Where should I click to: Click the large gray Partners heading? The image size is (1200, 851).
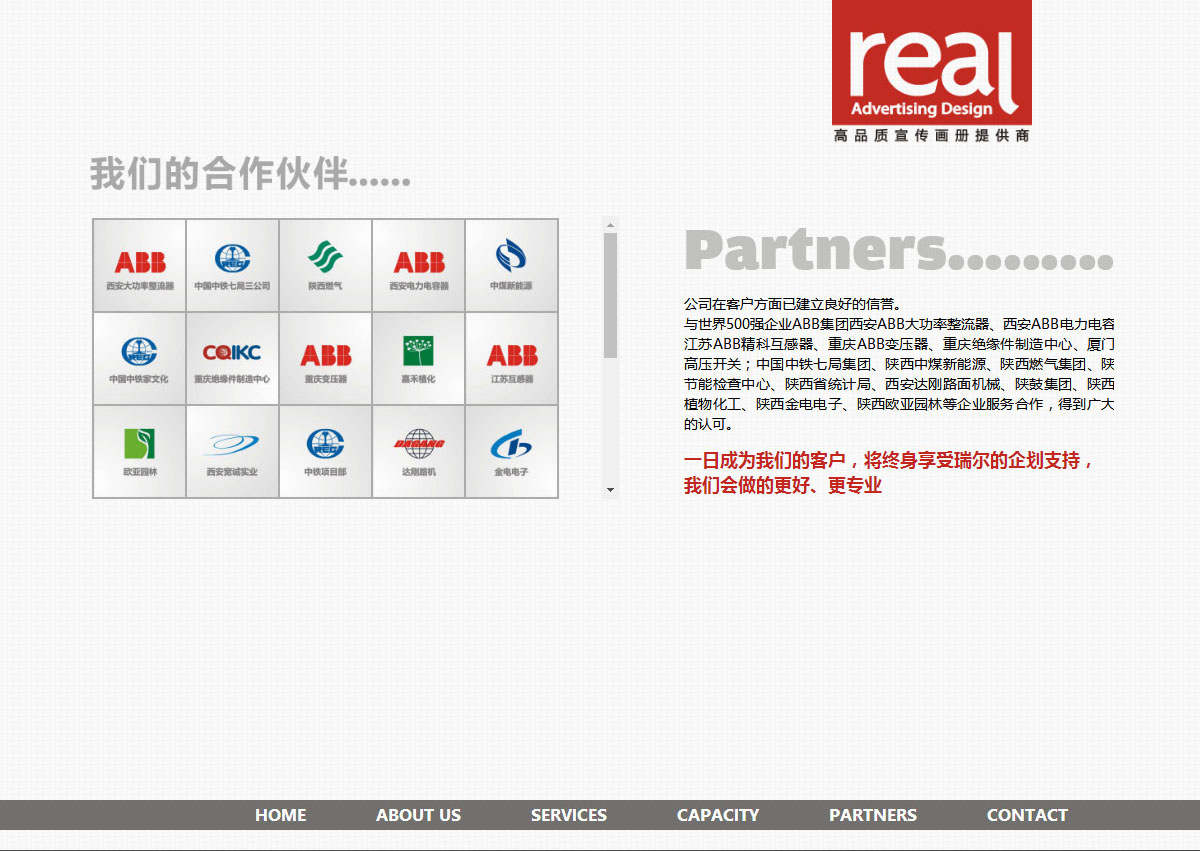[899, 250]
